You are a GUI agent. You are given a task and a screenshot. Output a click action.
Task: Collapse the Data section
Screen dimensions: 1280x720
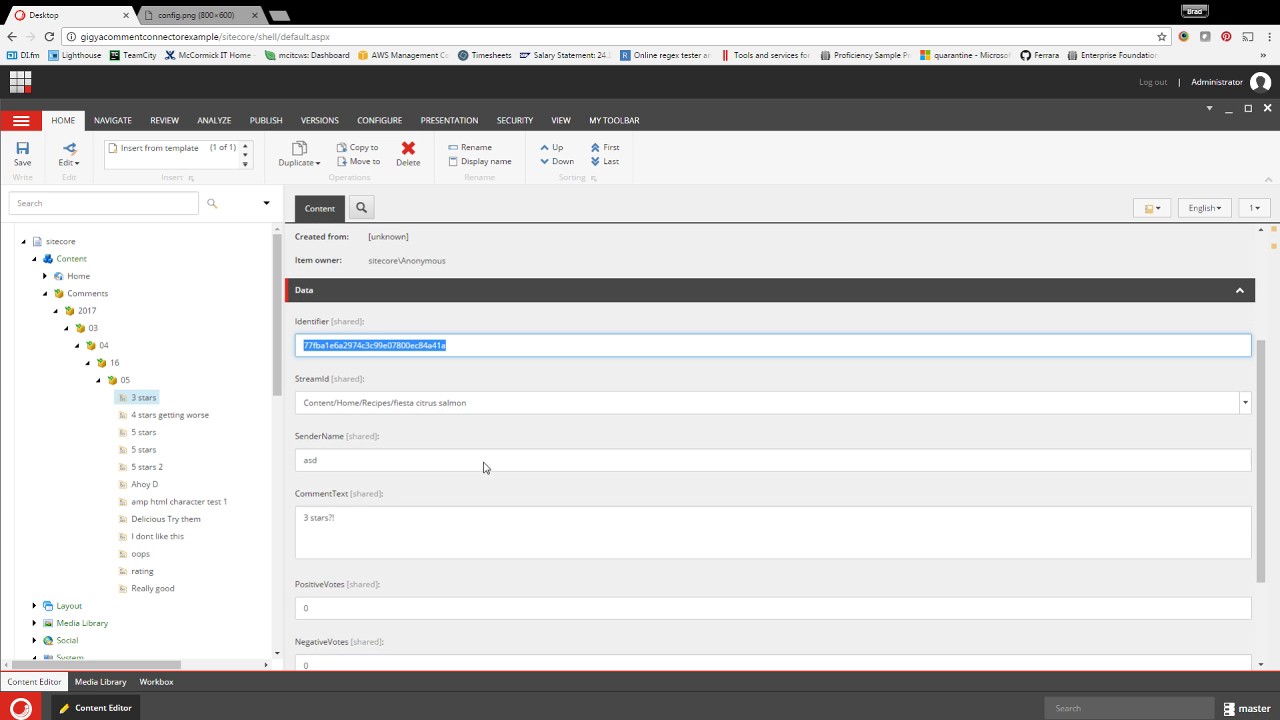[x=1239, y=290]
